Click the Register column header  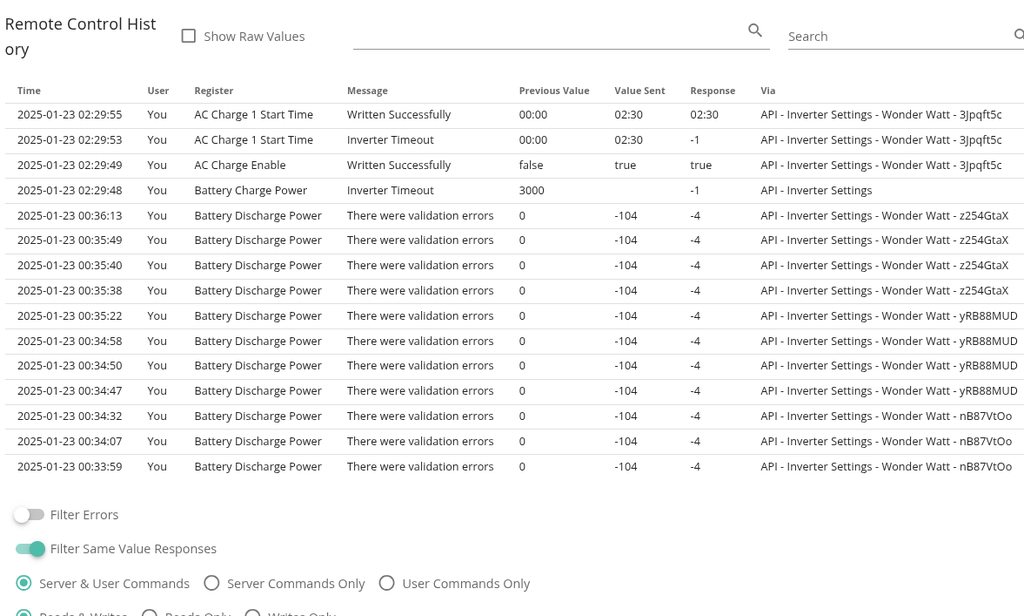pyautogui.click(x=213, y=91)
